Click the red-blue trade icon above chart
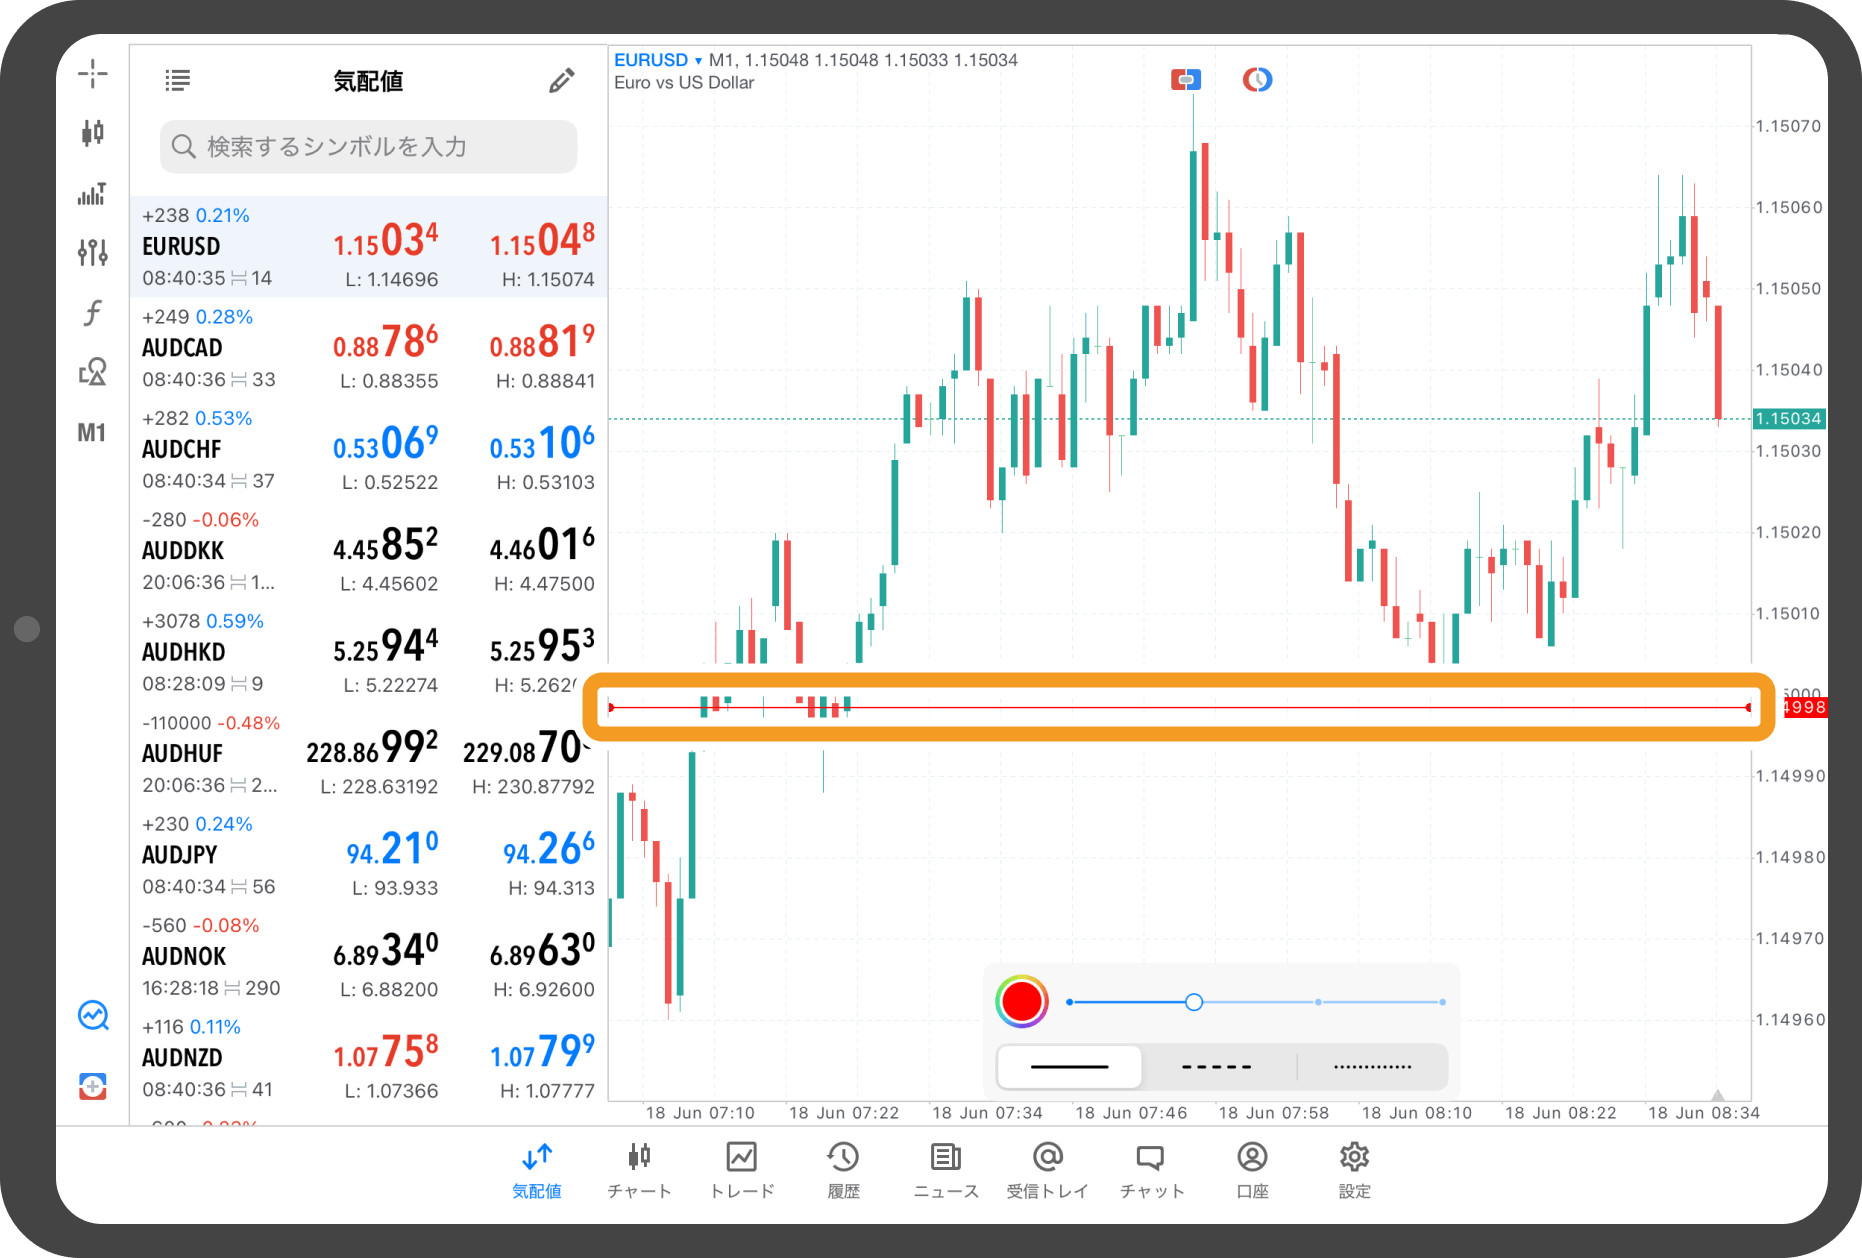Image resolution: width=1862 pixels, height=1258 pixels. click(1186, 79)
